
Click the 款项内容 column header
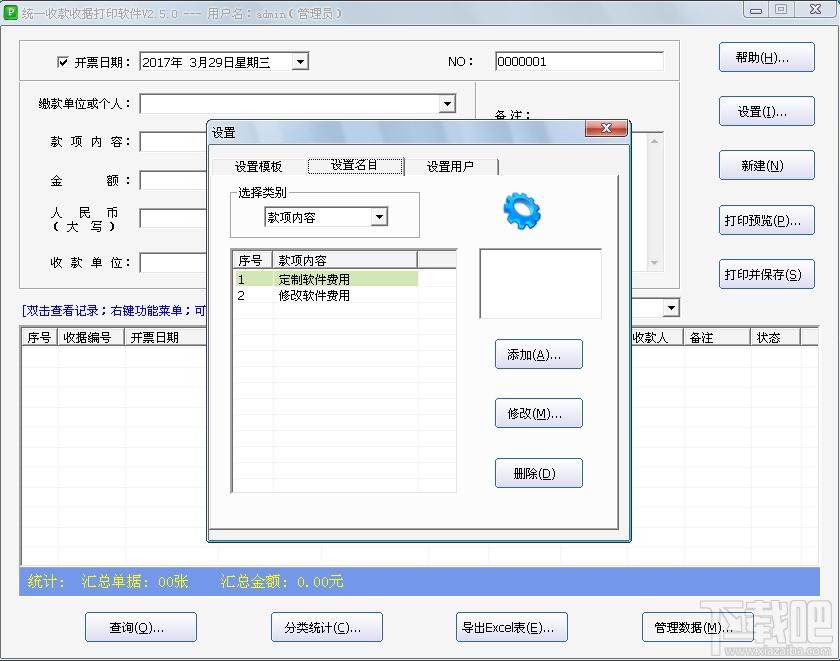345,260
